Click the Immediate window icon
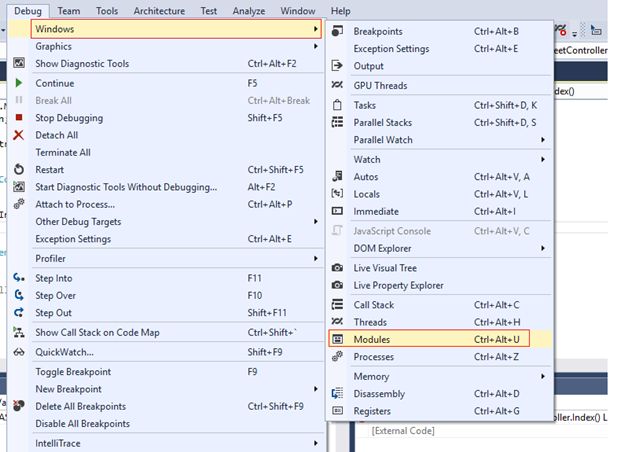Viewport: 624px width, 452px height. [x=337, y=211]
